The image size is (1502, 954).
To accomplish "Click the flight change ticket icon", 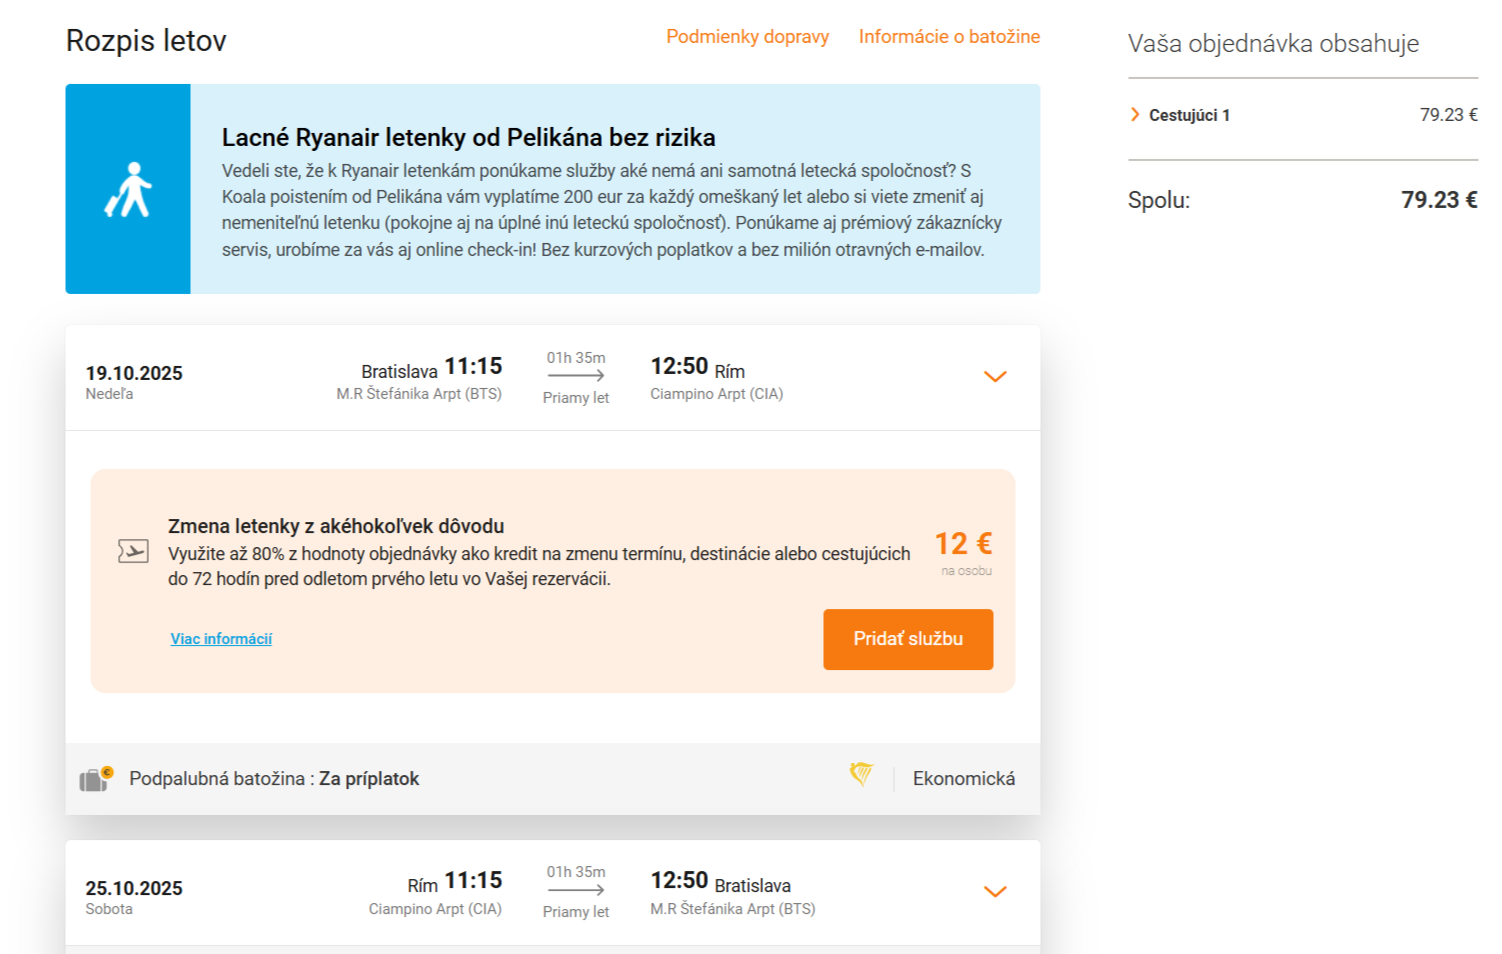I will 133,551.
